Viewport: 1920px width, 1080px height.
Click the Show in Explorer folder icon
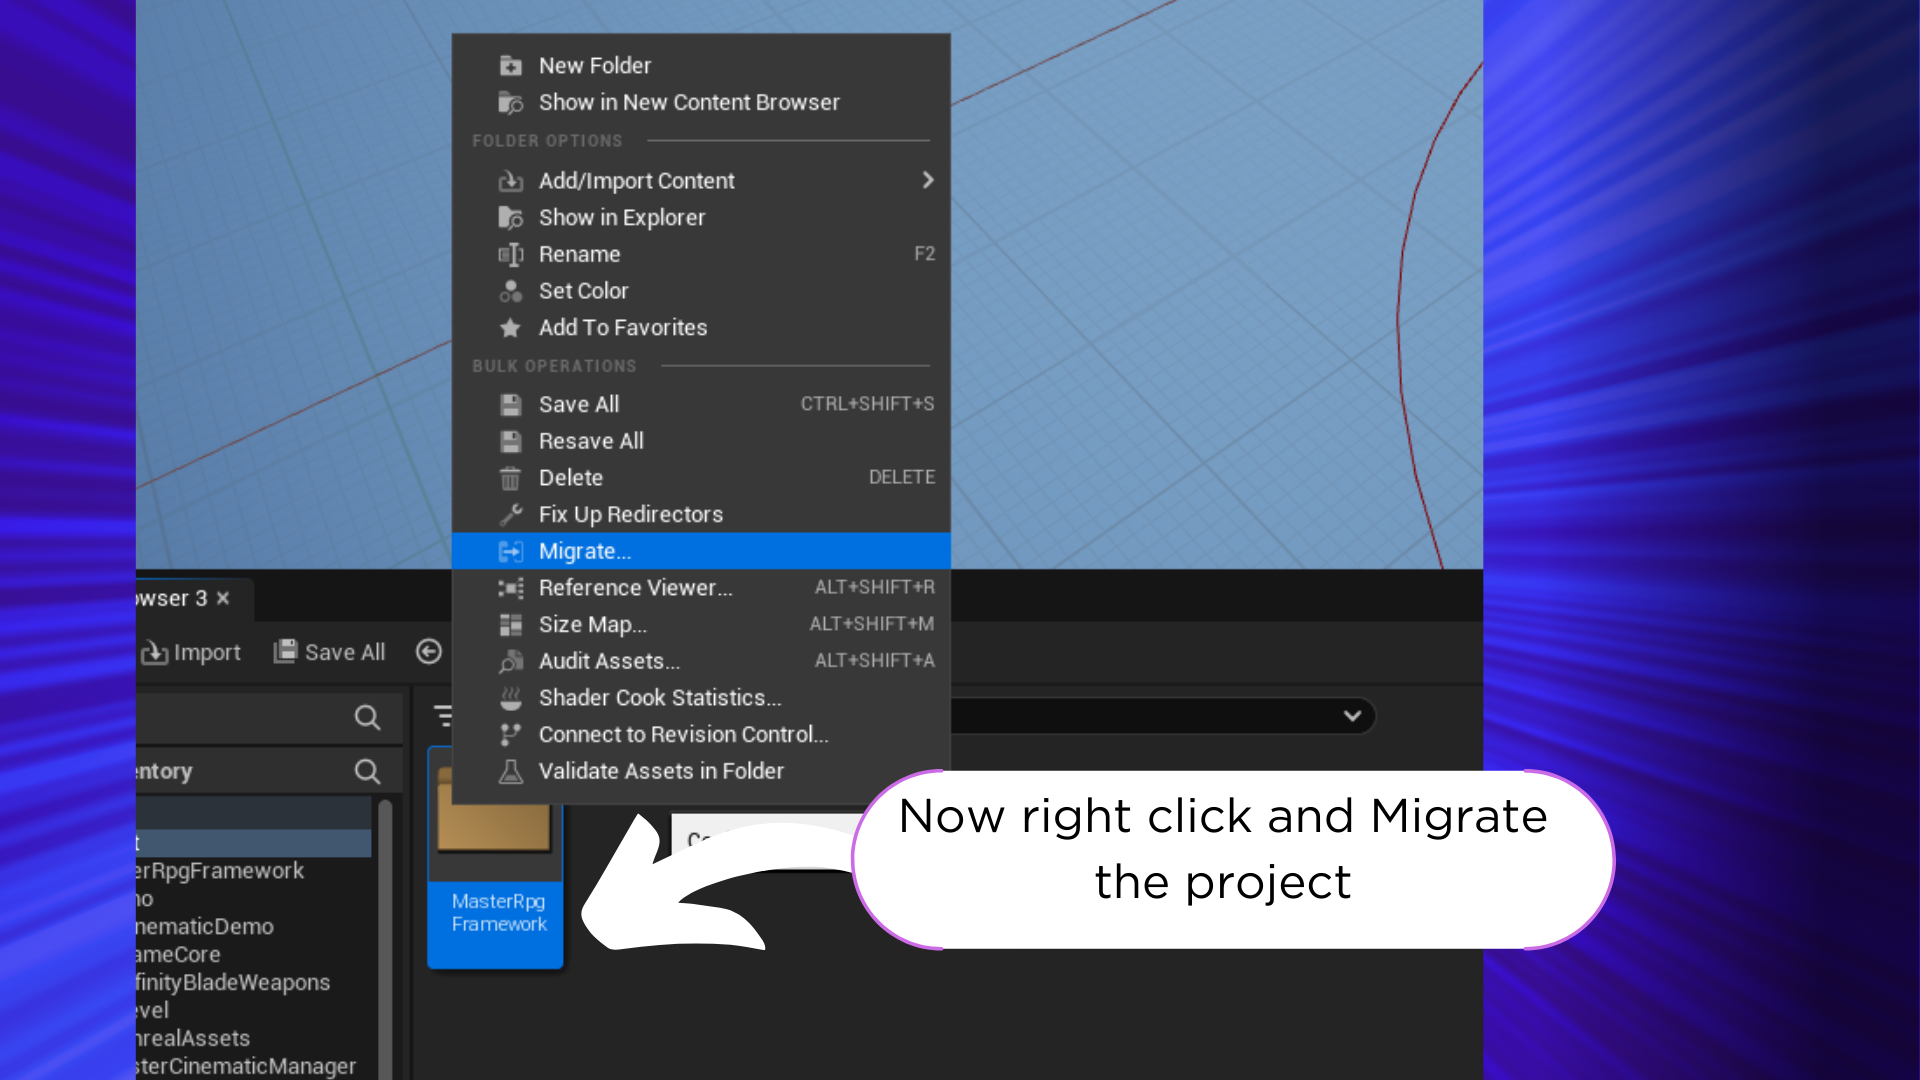point(511,217)
